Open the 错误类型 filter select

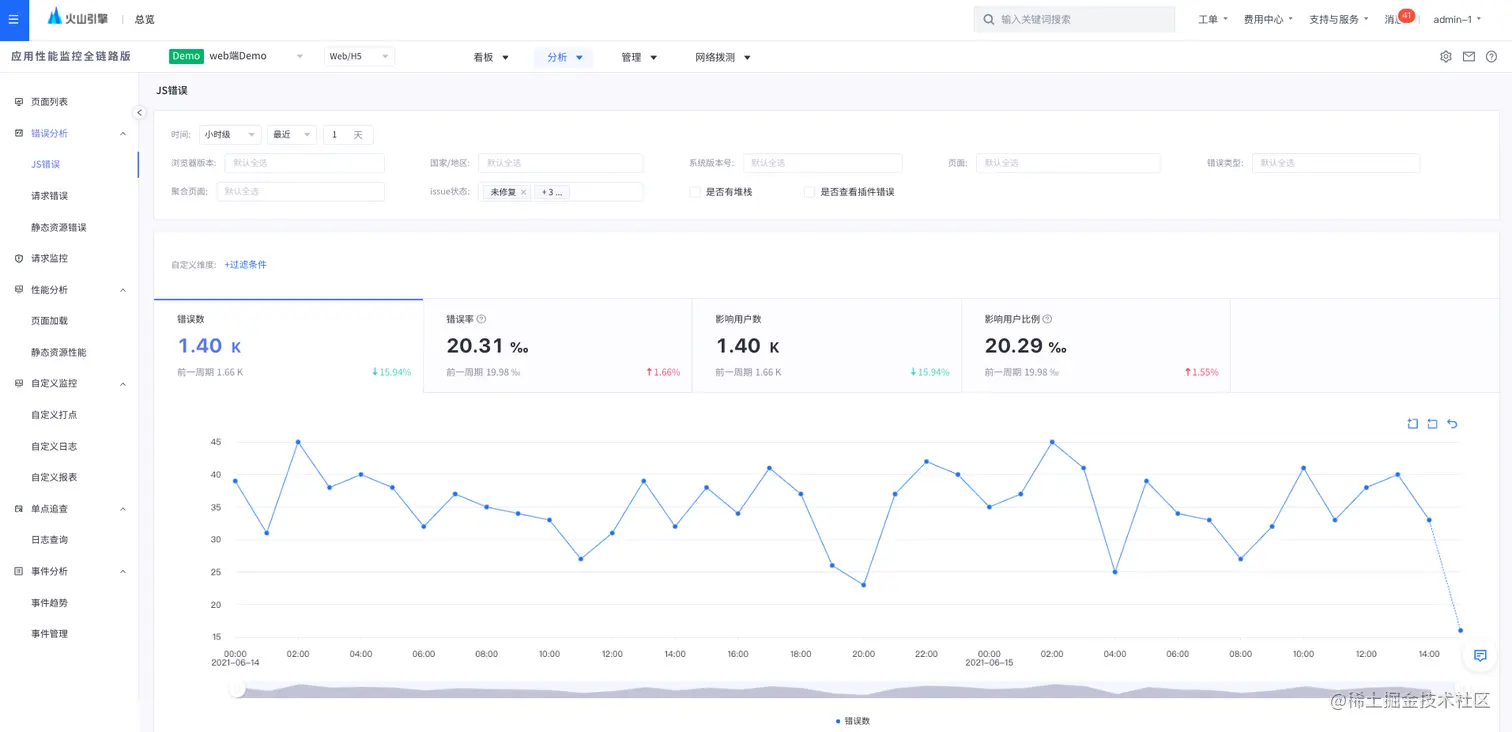pos(1336,163)
